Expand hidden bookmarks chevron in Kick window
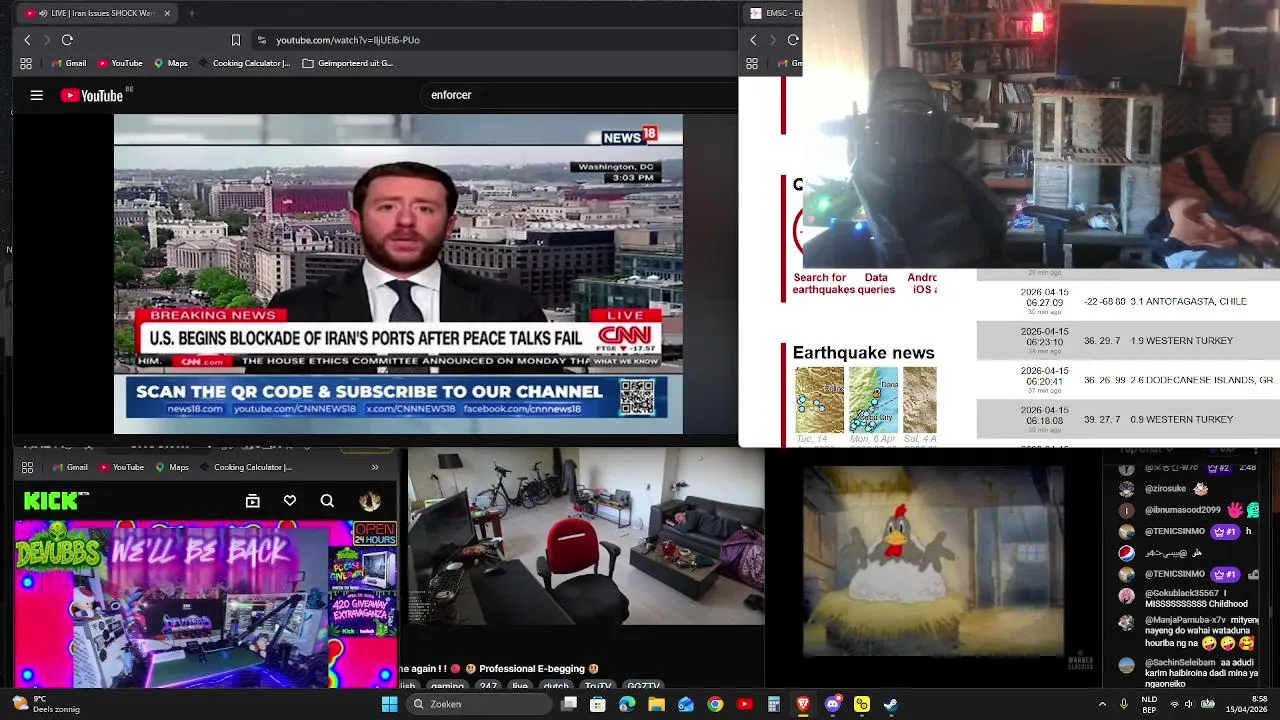 pyautogui.click(x=375, y=467)
